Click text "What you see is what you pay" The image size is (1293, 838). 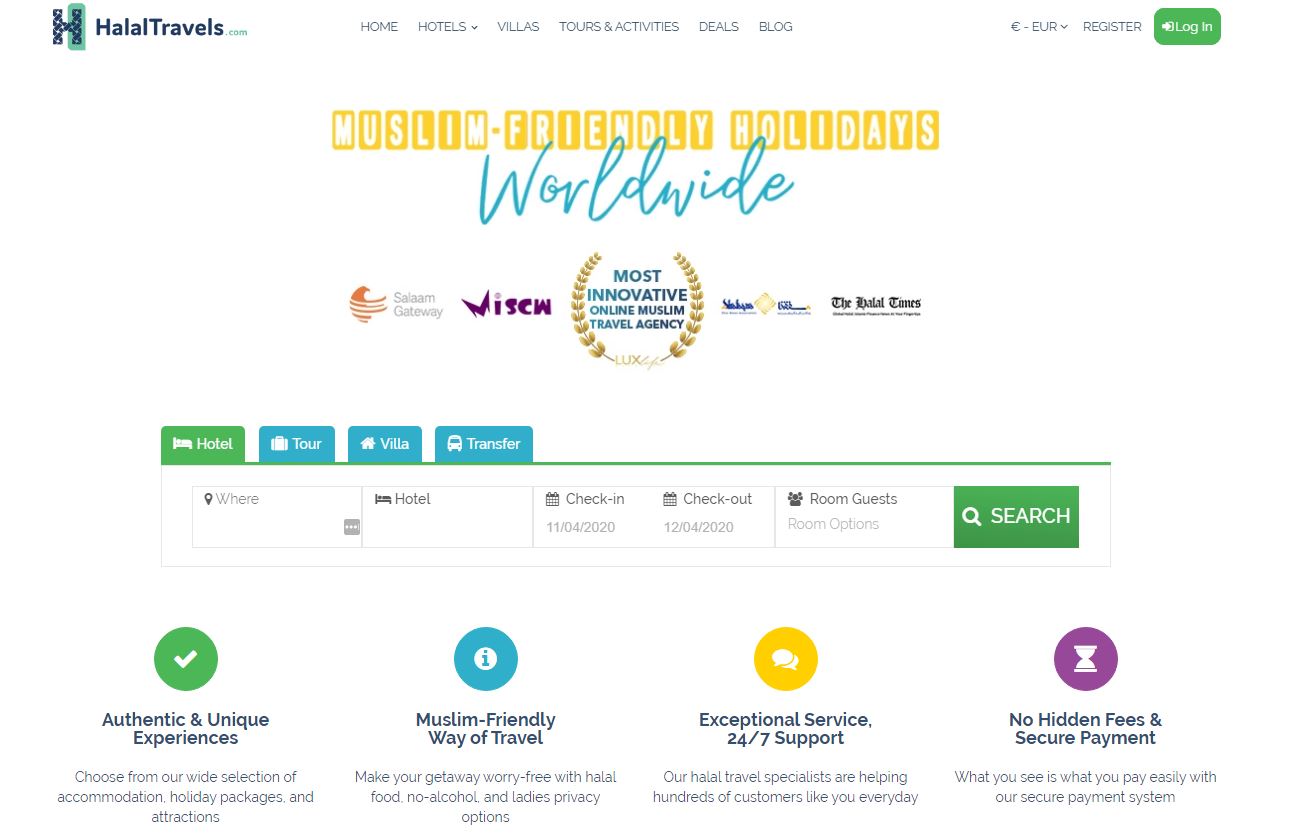pos(1050,777)
